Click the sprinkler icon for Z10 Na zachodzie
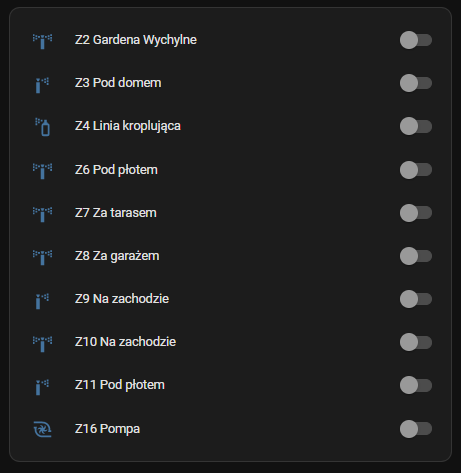Screen dimensions: 461x473 click(x=42, y=343)
